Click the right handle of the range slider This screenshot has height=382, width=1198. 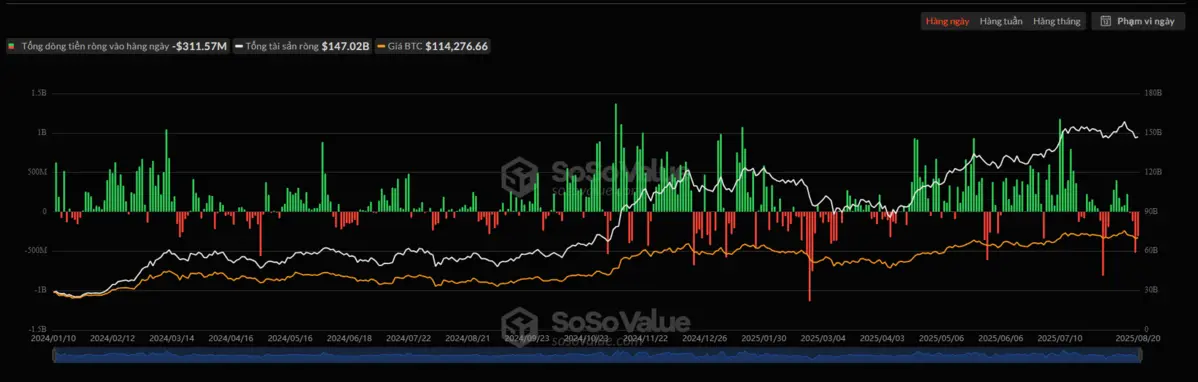(1141, 355)
